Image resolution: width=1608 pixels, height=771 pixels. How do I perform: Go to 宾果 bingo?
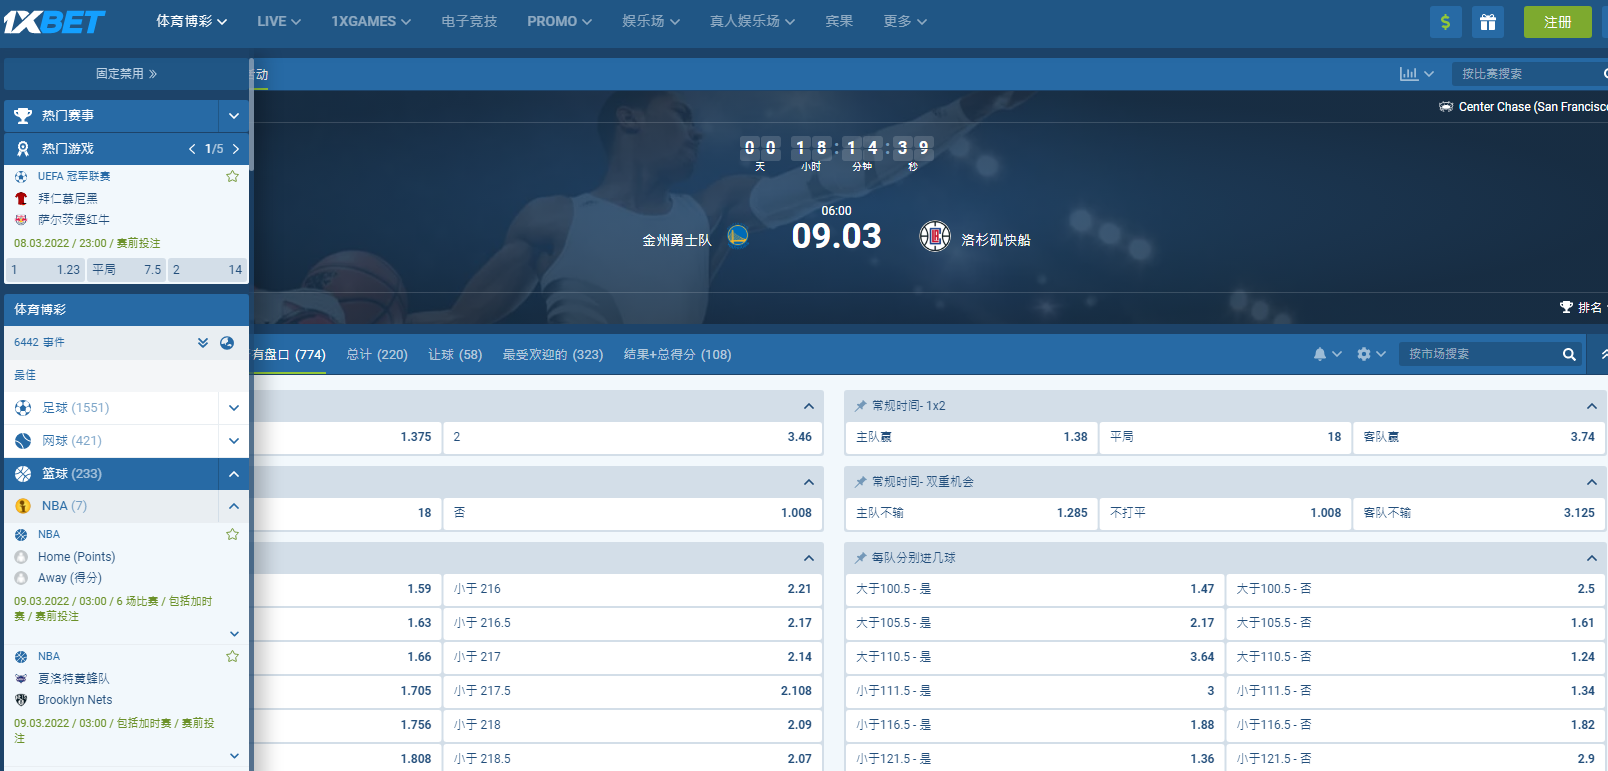click(x=839, y=21)
